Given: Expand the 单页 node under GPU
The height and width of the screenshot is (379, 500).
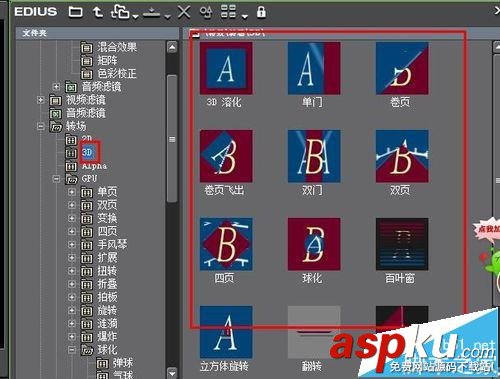Looking at the screenshot, I should coord(72,192).
